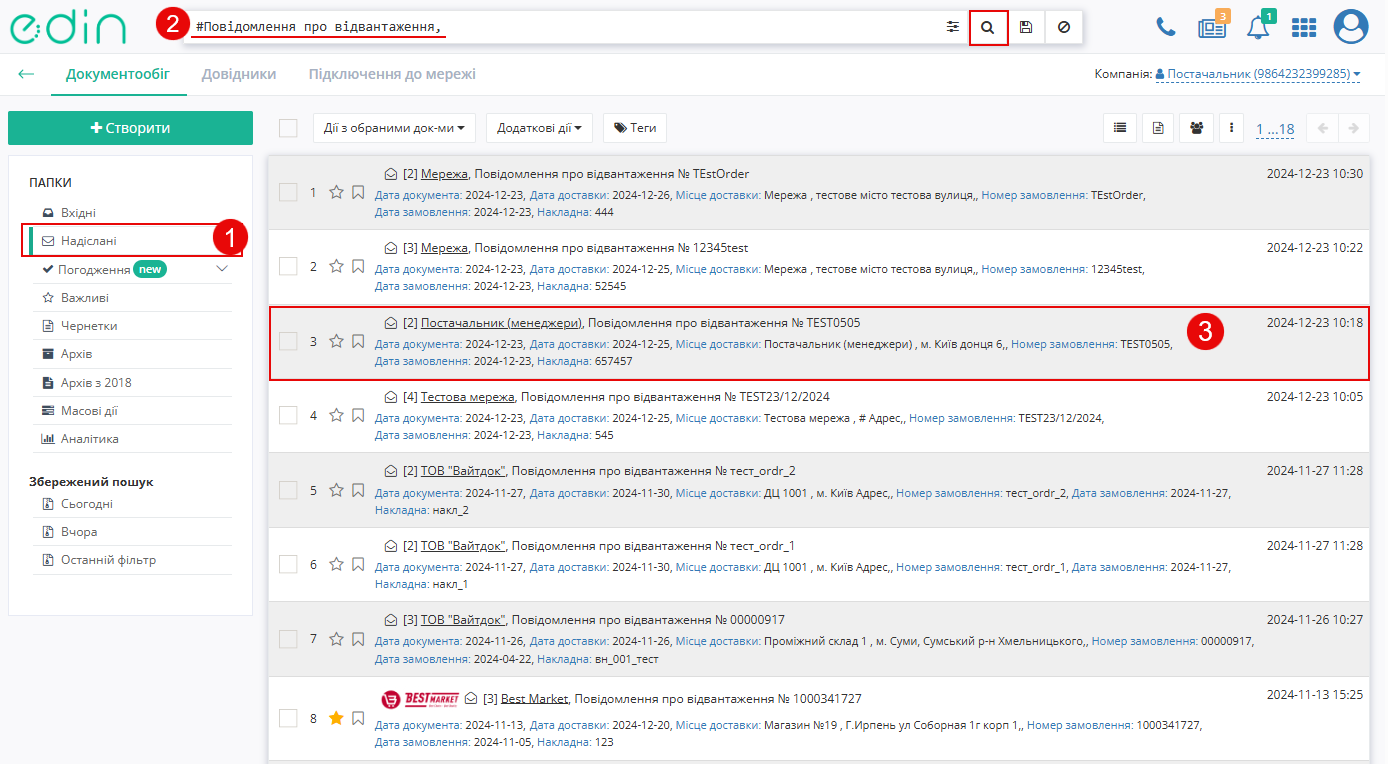Bookmark document тест_ordr_2 in row 5
Screen dimensions: 1388x764
(357, 490)
